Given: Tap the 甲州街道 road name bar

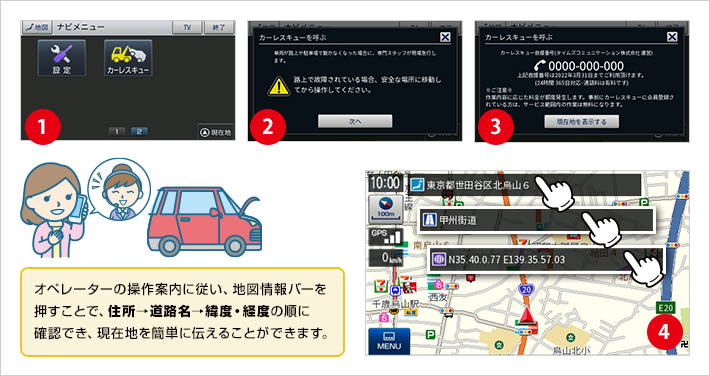Looking at the screenshot, I should point(537,221).
